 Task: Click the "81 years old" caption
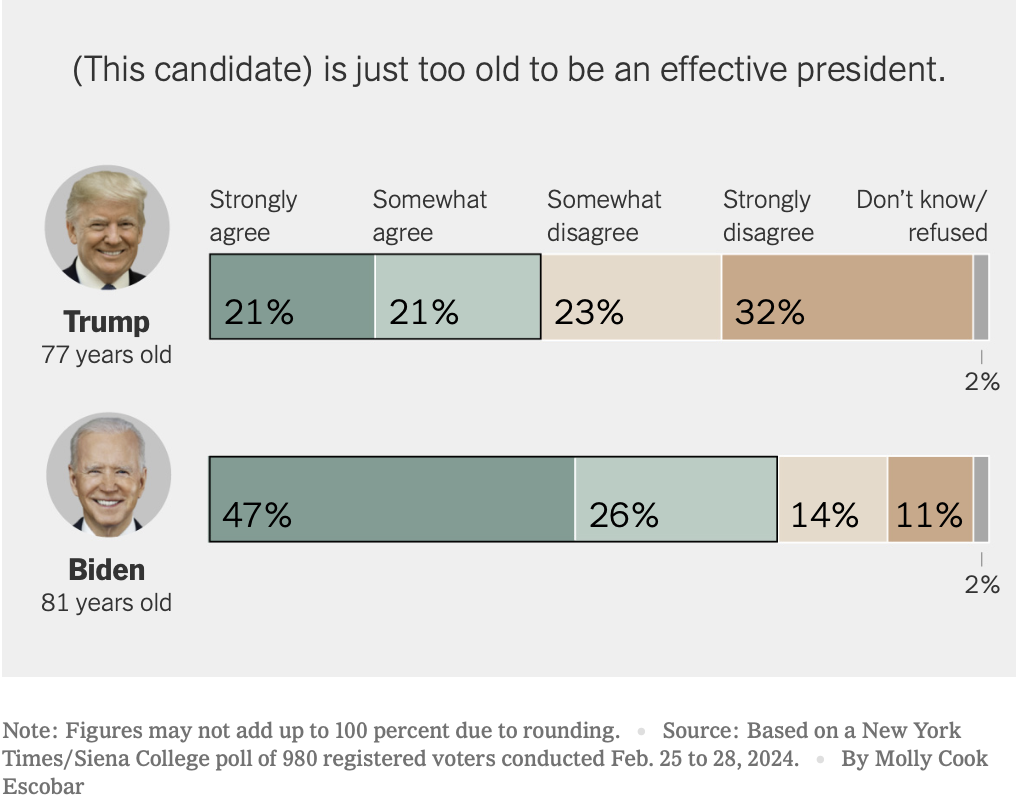coord(107,603)
